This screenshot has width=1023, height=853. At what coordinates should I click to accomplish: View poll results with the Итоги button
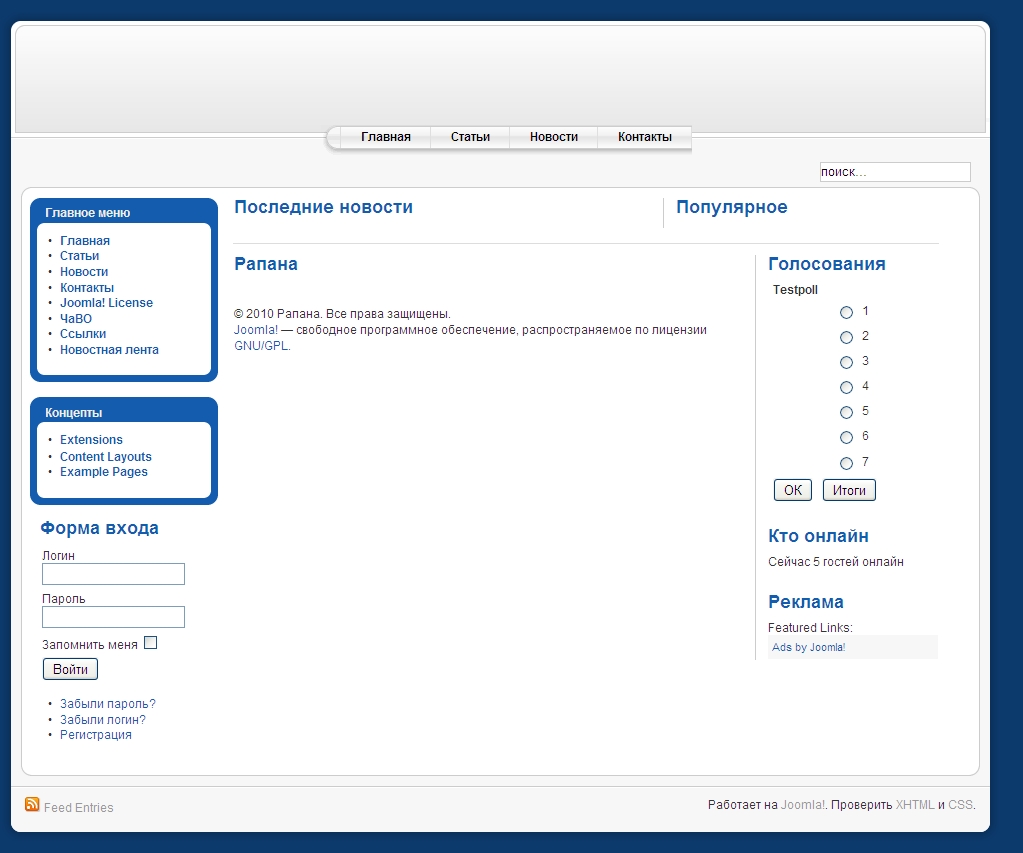(x=849, y=490)
